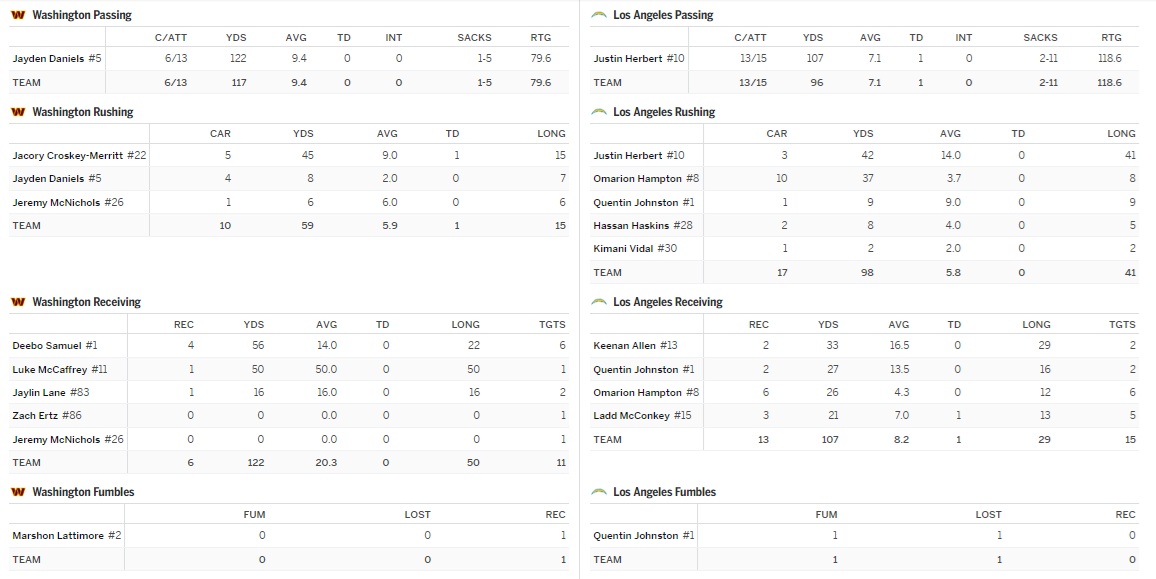This screenshot has width=1156, height=579.
Task: Click Zach Ertz in the receiving table
Action: [x=36, y=416]
